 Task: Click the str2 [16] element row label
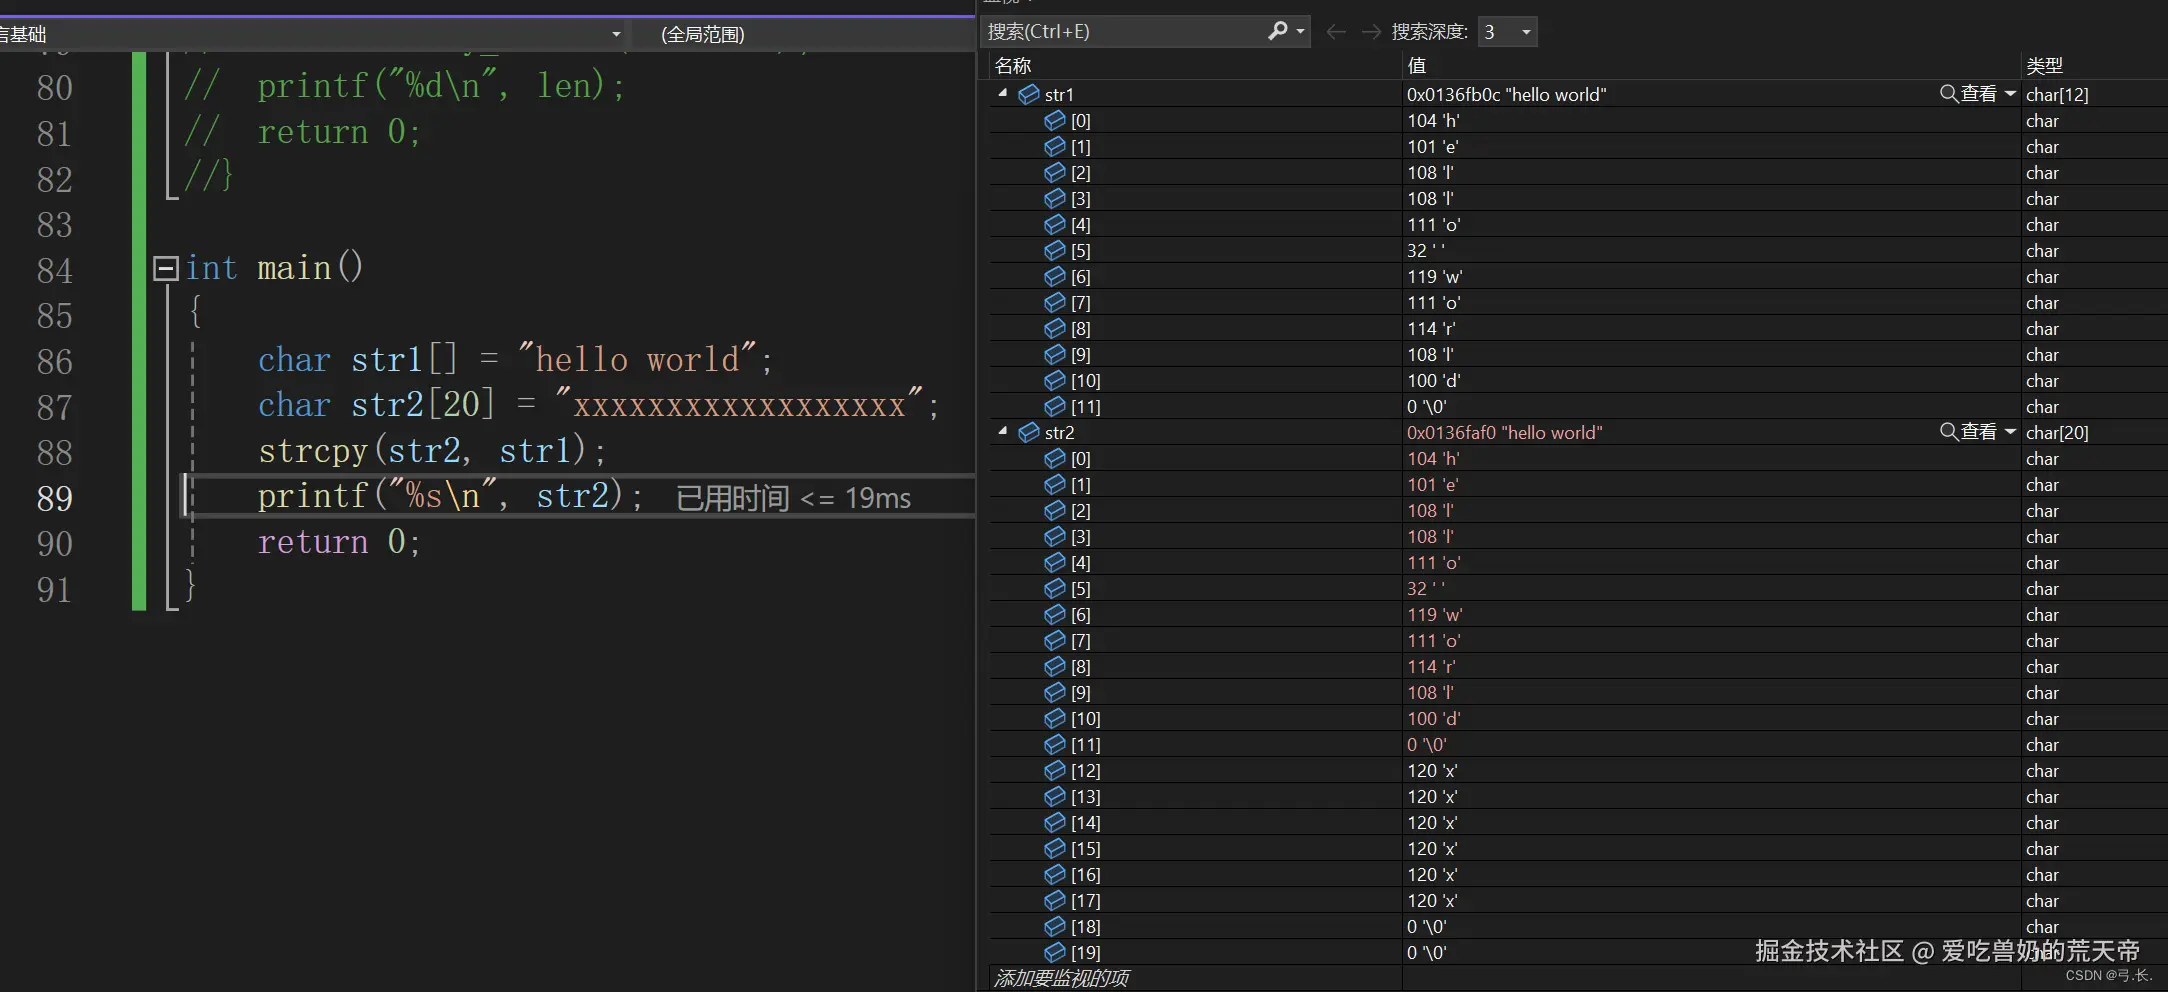[x=1085, y=874]
